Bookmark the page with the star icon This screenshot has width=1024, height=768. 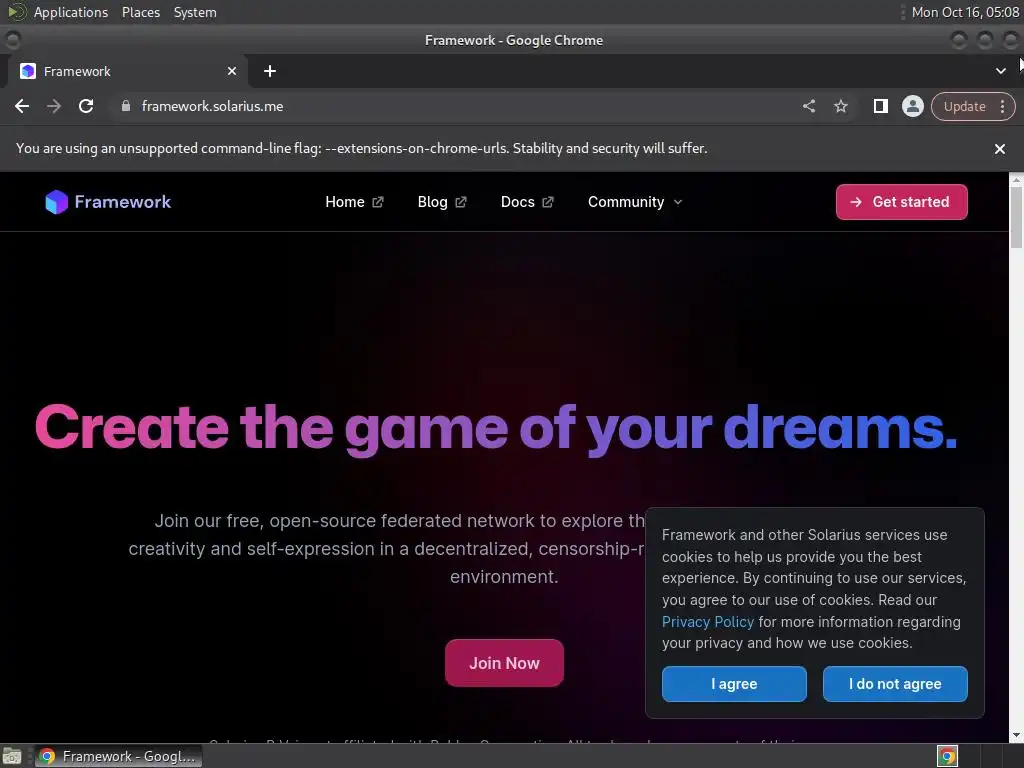841,106
